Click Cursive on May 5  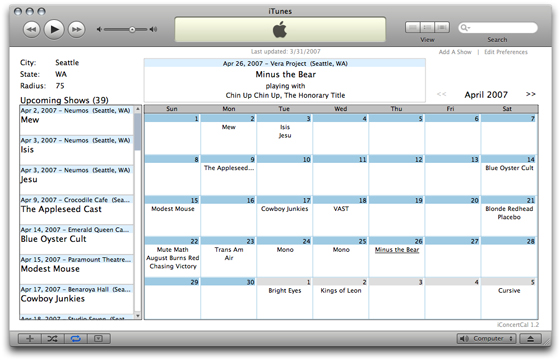[509, 291]
